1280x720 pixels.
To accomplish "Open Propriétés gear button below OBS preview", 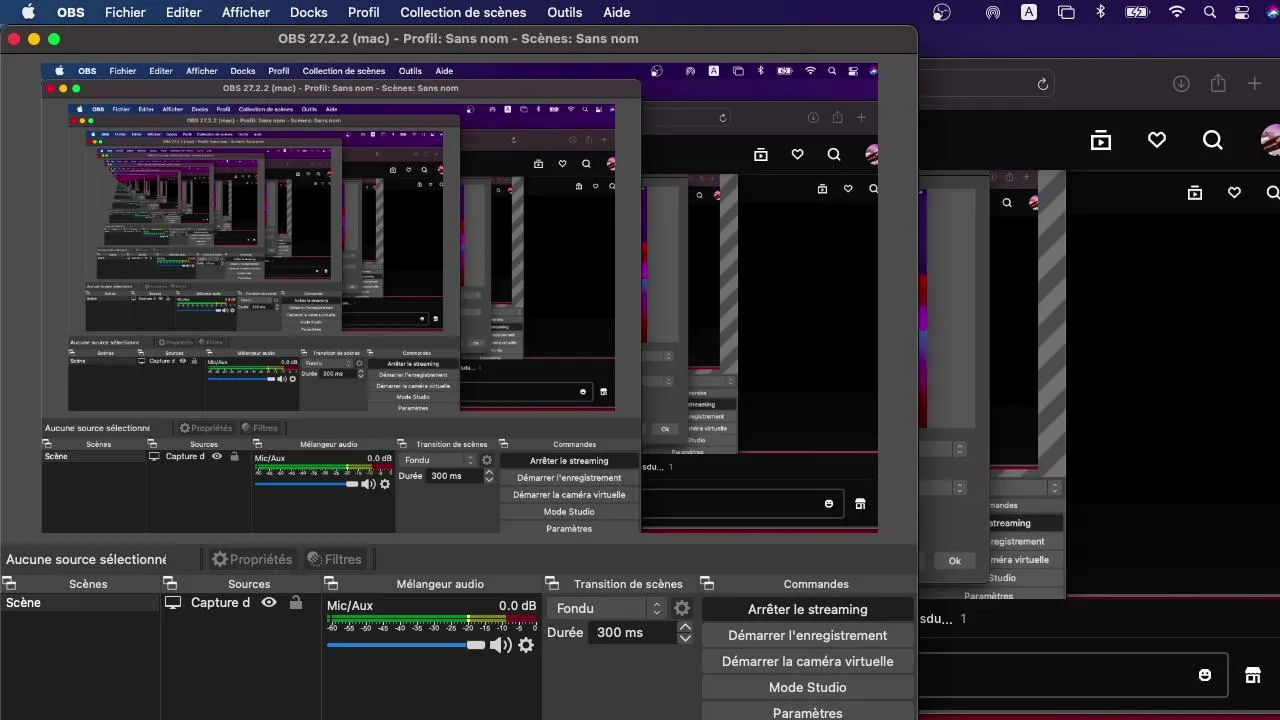I will point(252,559).
